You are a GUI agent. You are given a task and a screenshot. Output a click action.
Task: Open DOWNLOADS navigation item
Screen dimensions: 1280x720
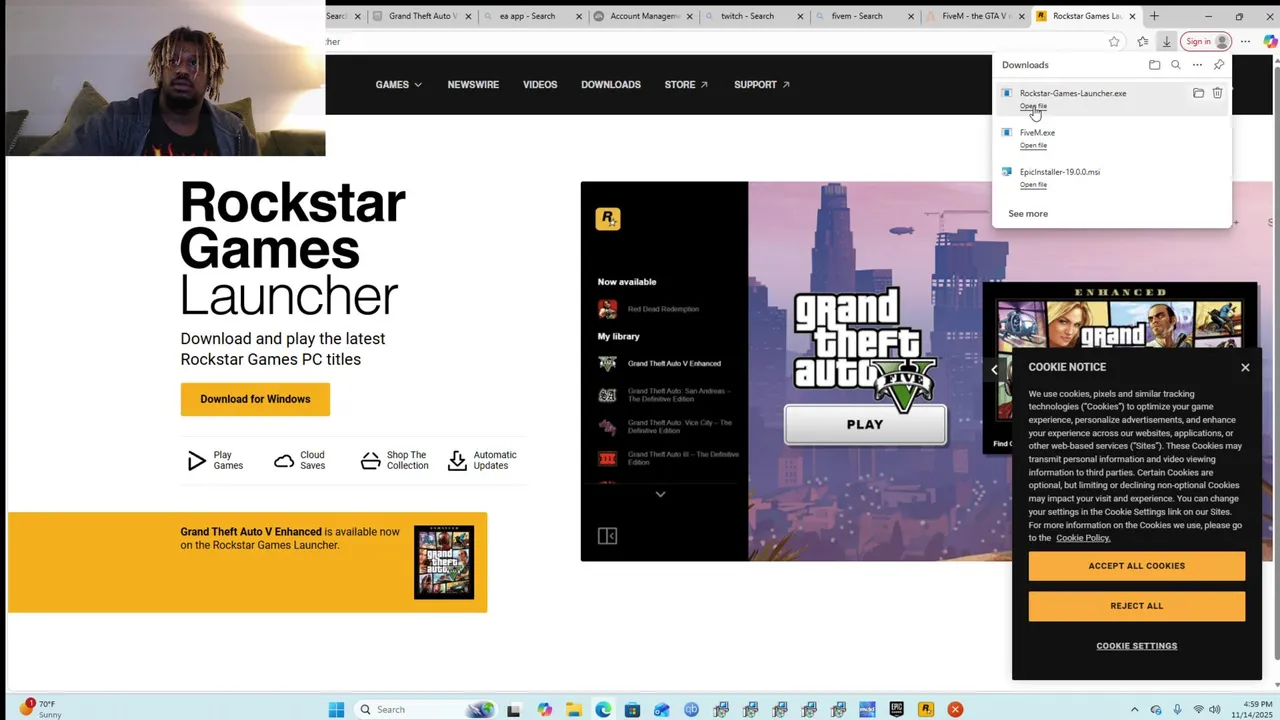[611, 85]
